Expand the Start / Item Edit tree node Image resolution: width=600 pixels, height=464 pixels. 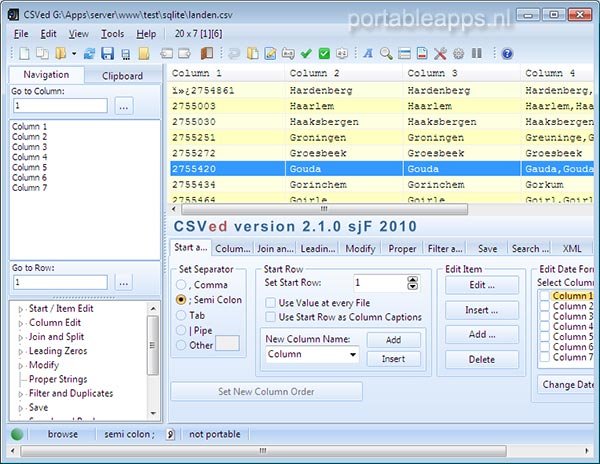[21, 309]
